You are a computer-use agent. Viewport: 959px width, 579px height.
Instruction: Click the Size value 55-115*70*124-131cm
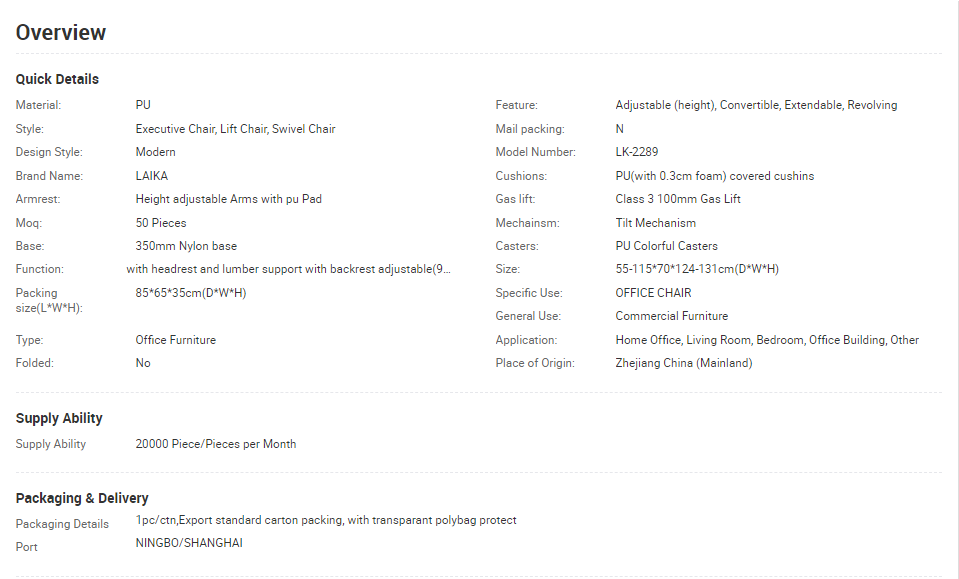[697, 269]
